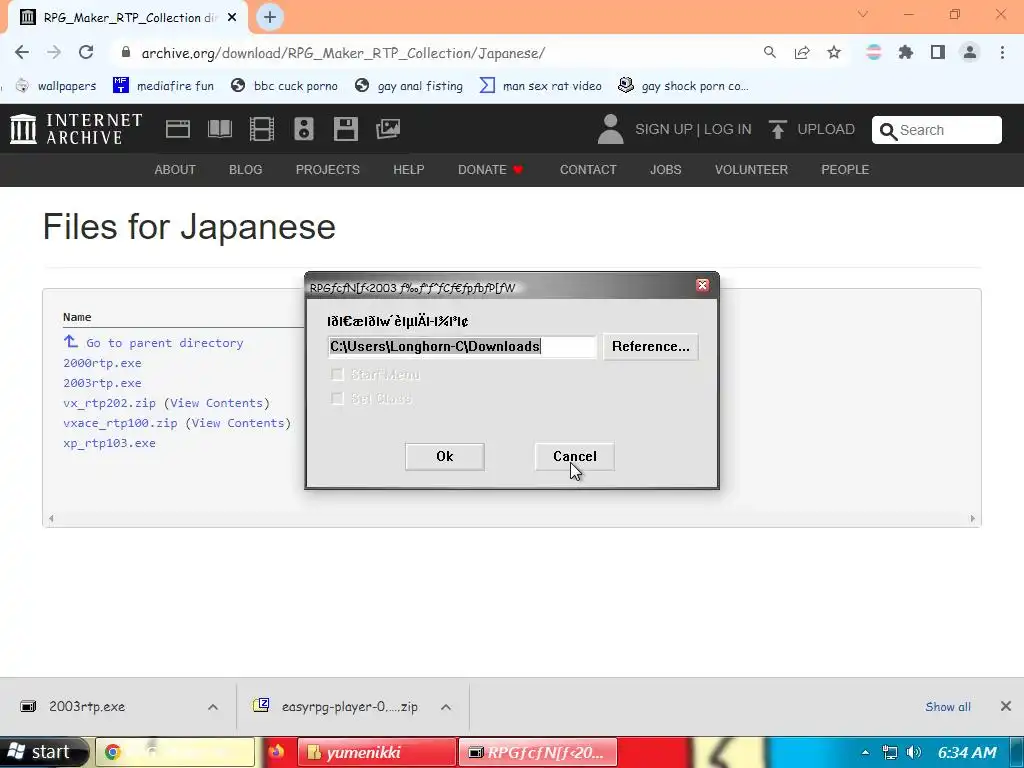Open the BLOG menu item
This screenshot has height=768, width=1024.
(246, 170)
